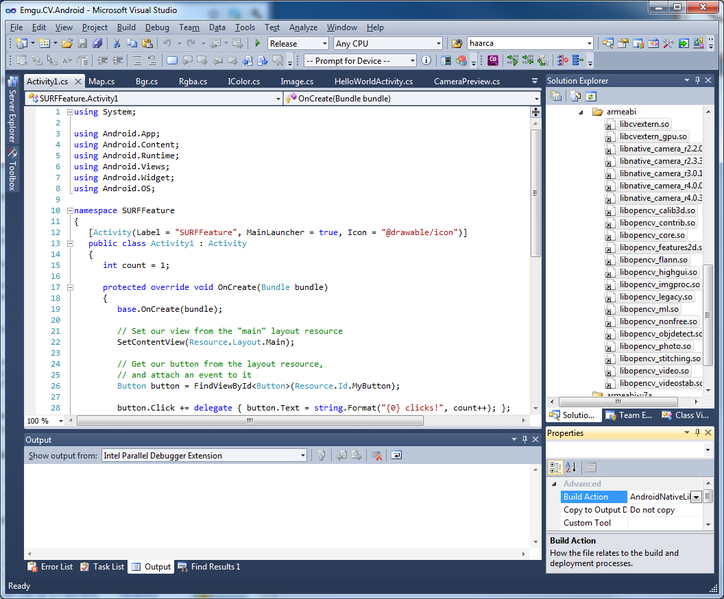The width and height of the screenshot is (724, 599).
Task: Toggle Categorized view in Properties panel
Action: (555, 467)
